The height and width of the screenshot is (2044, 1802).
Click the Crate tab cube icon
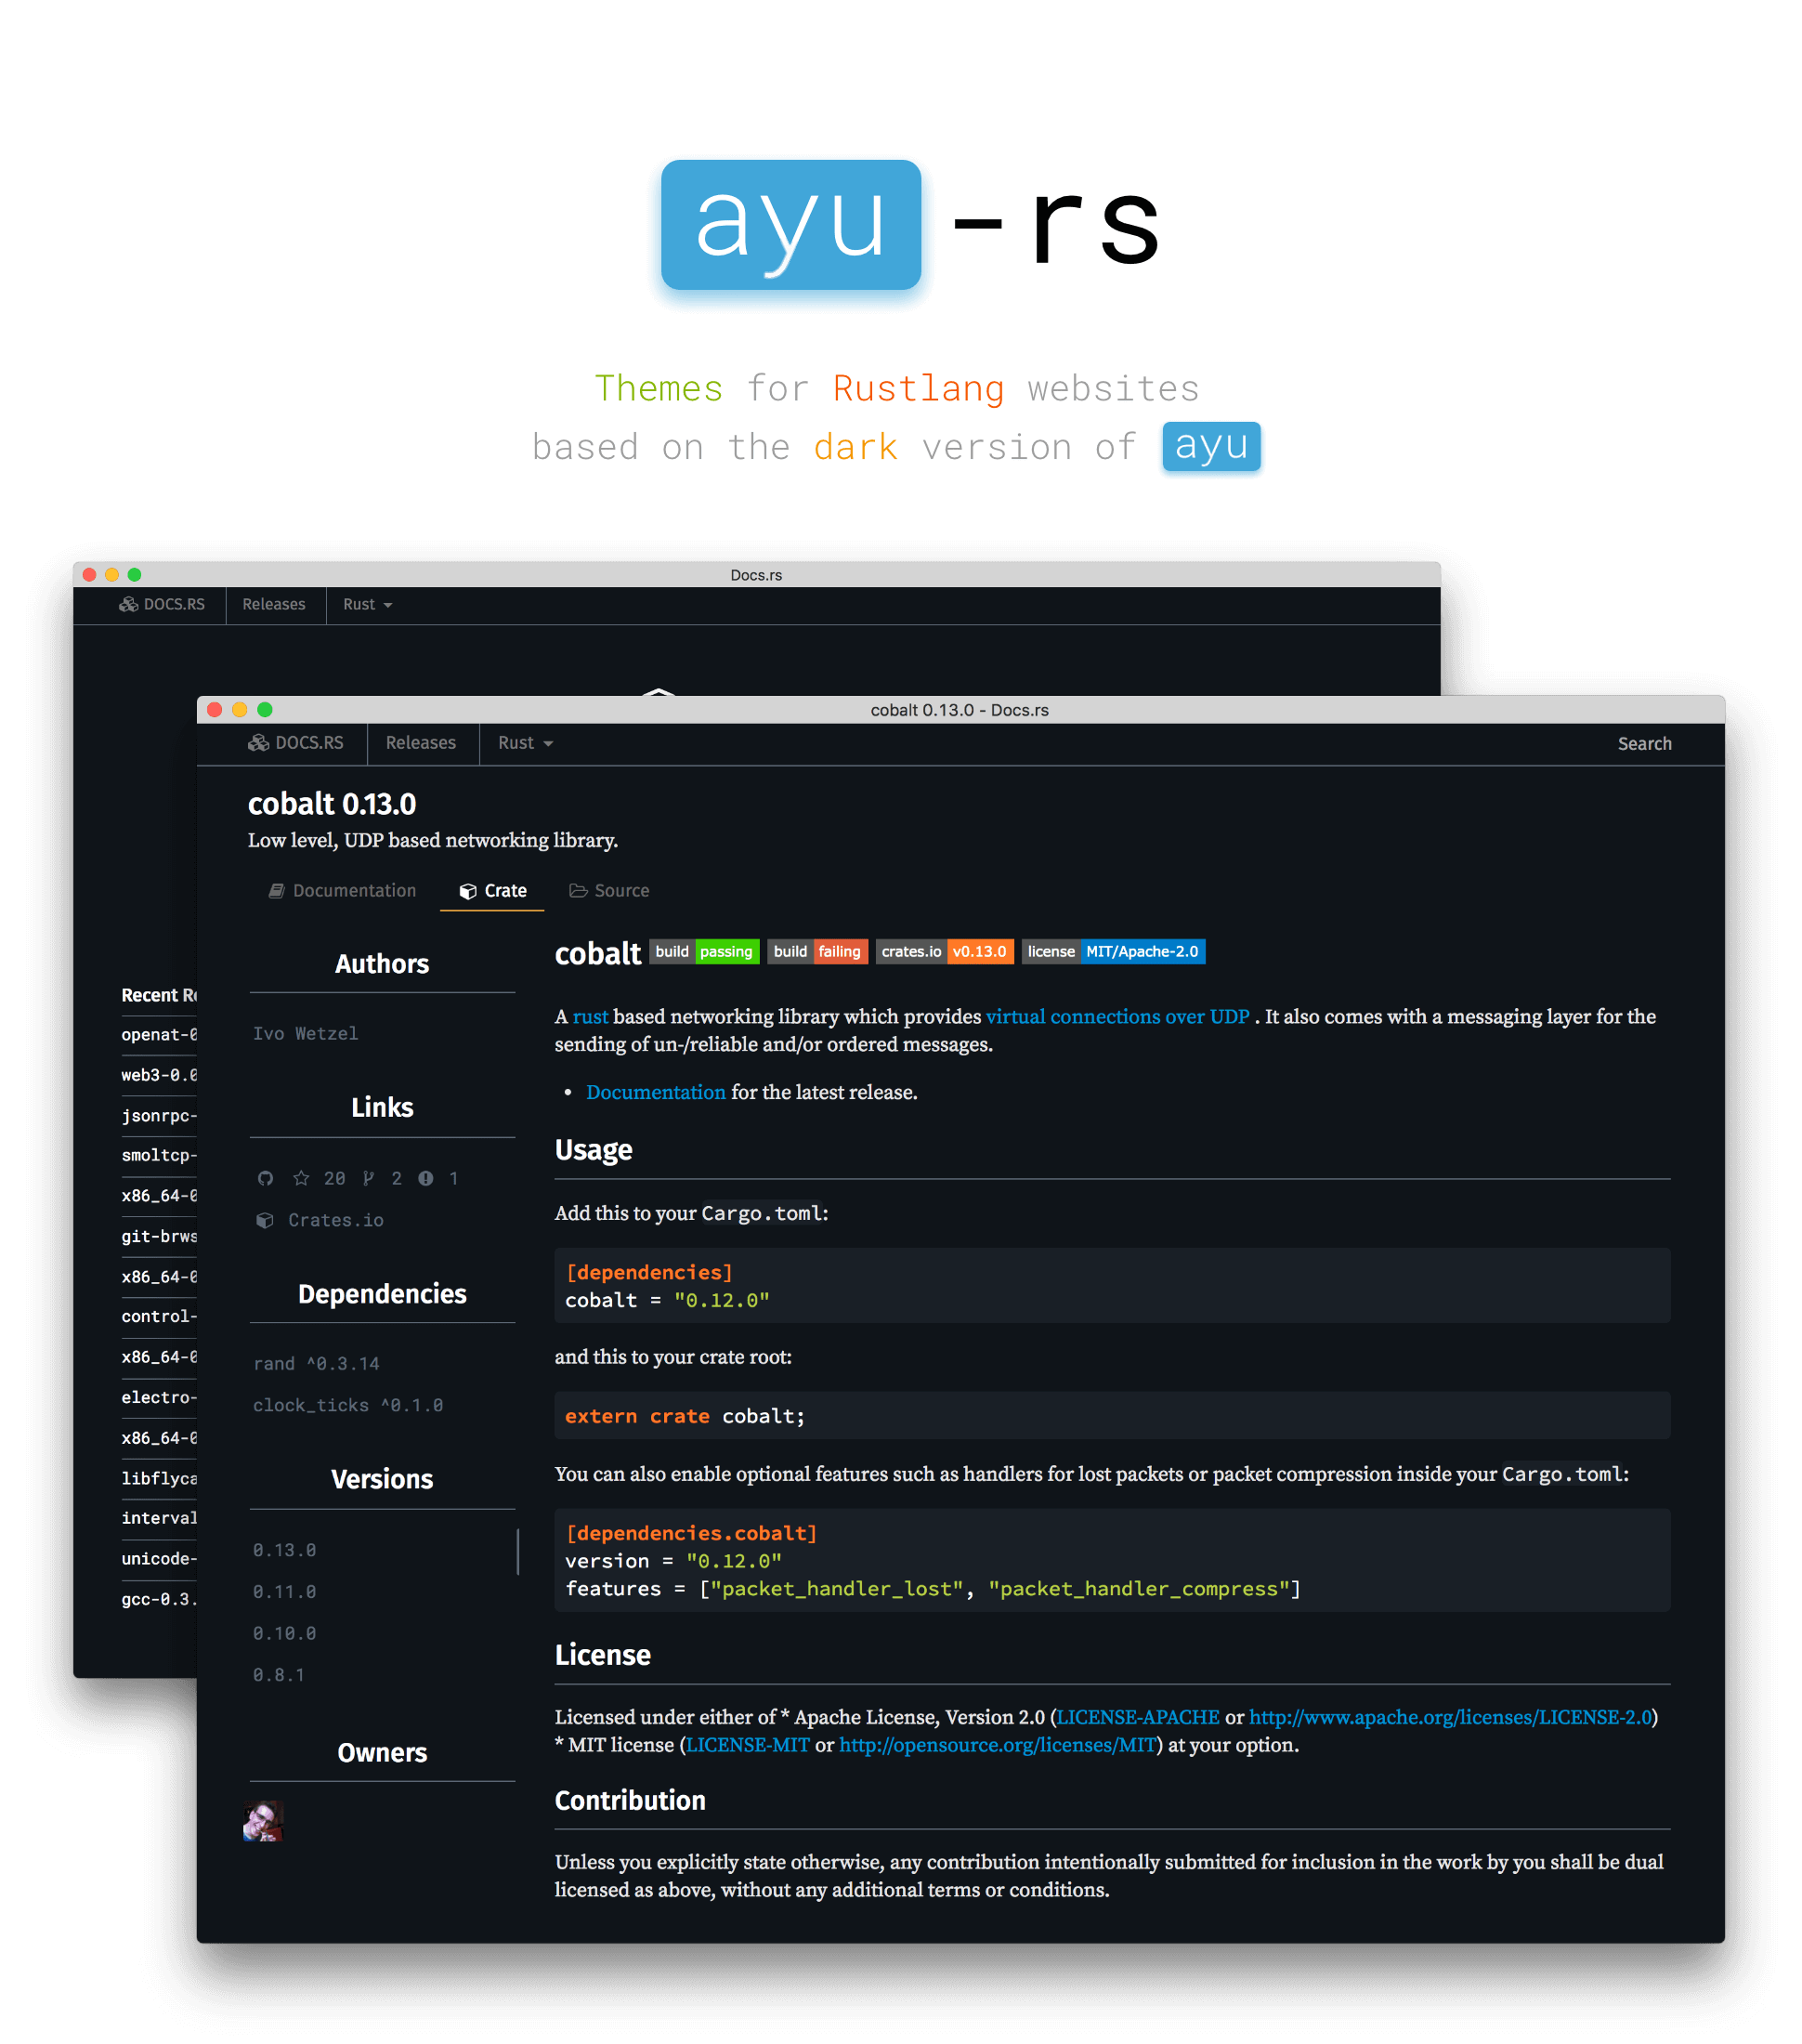click(x=467, y=891)
